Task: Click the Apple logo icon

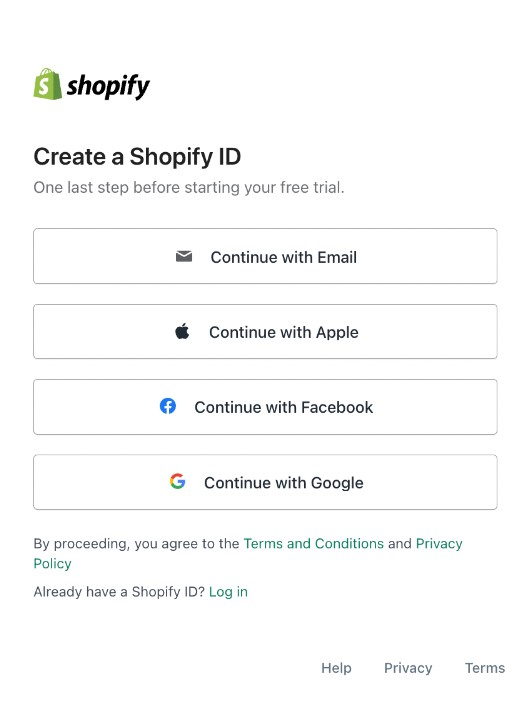Action: point(182,331)
